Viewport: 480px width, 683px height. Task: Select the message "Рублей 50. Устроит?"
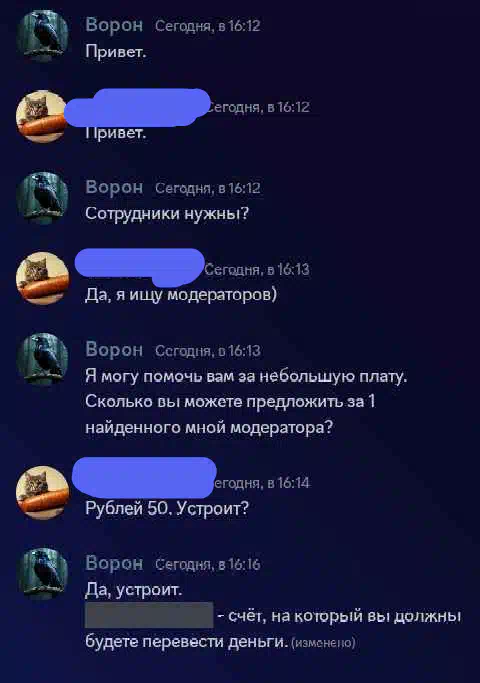click(x=167, y=508)
